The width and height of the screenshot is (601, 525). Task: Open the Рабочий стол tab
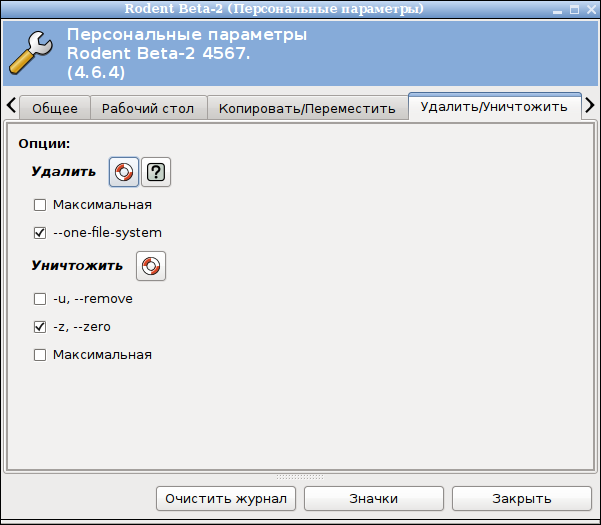pyautogui.click(x=148, y=108)
